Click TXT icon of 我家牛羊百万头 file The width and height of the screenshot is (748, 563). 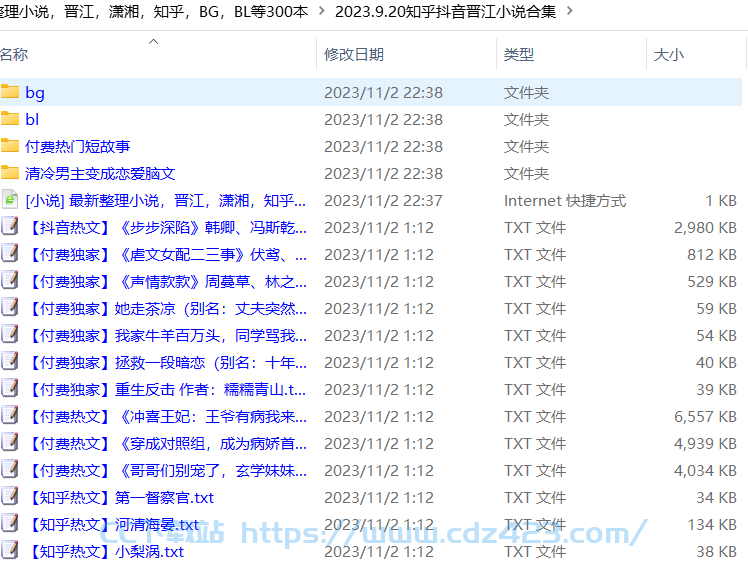(10, 335)
